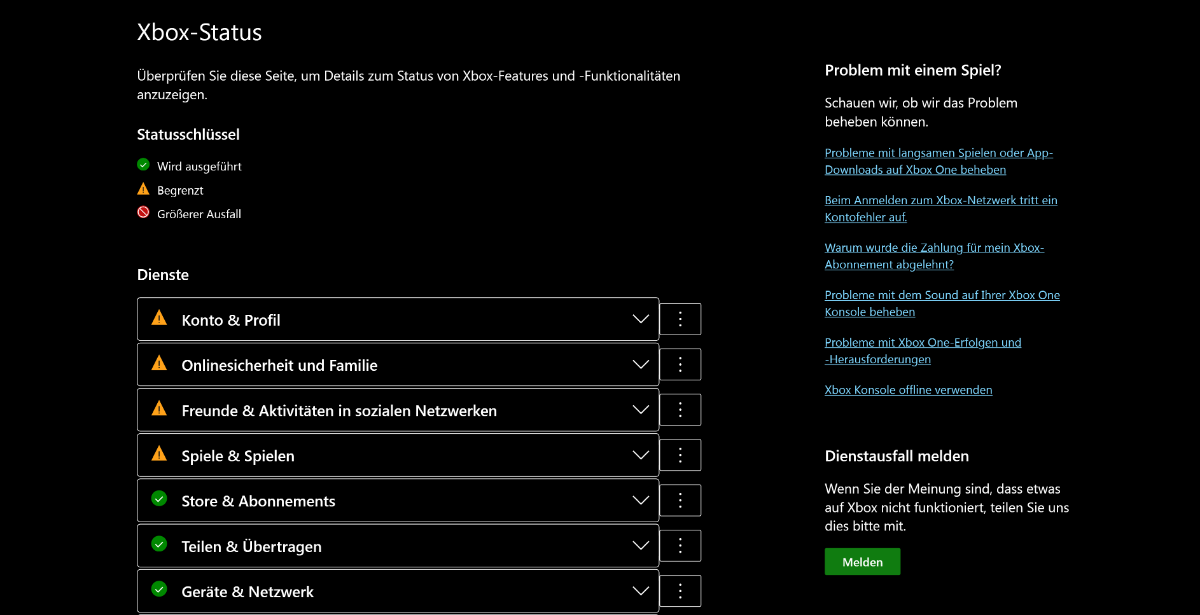Click the 'Dienstausfall melden' heading

(x=897, y=456)
